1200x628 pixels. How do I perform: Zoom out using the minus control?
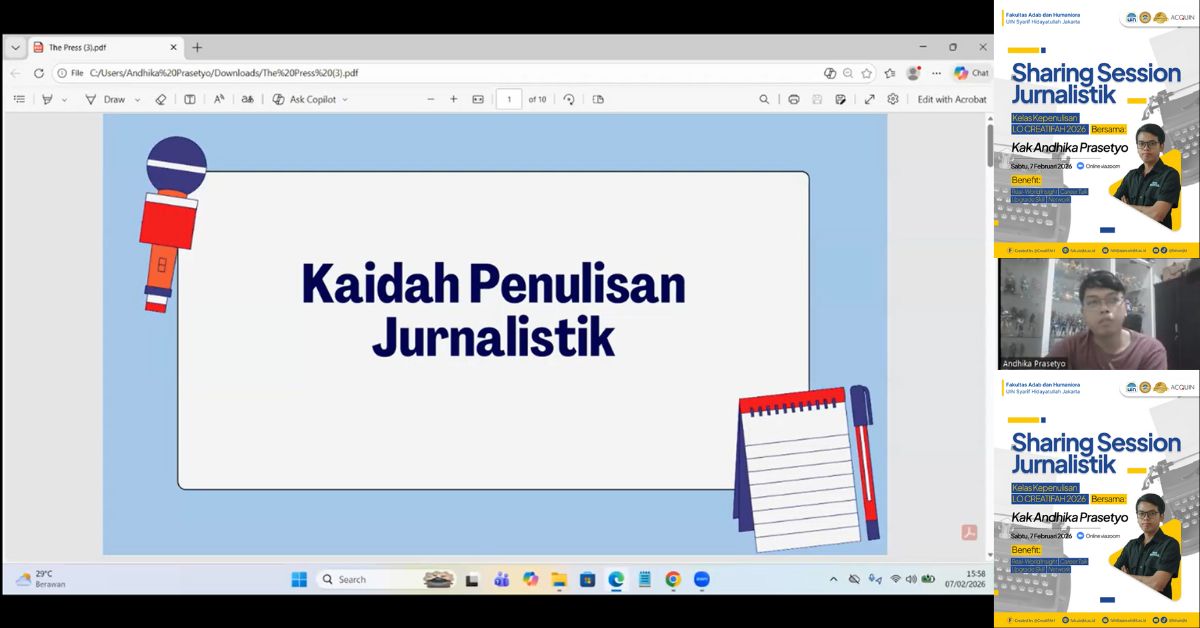(x=430, y=99)
